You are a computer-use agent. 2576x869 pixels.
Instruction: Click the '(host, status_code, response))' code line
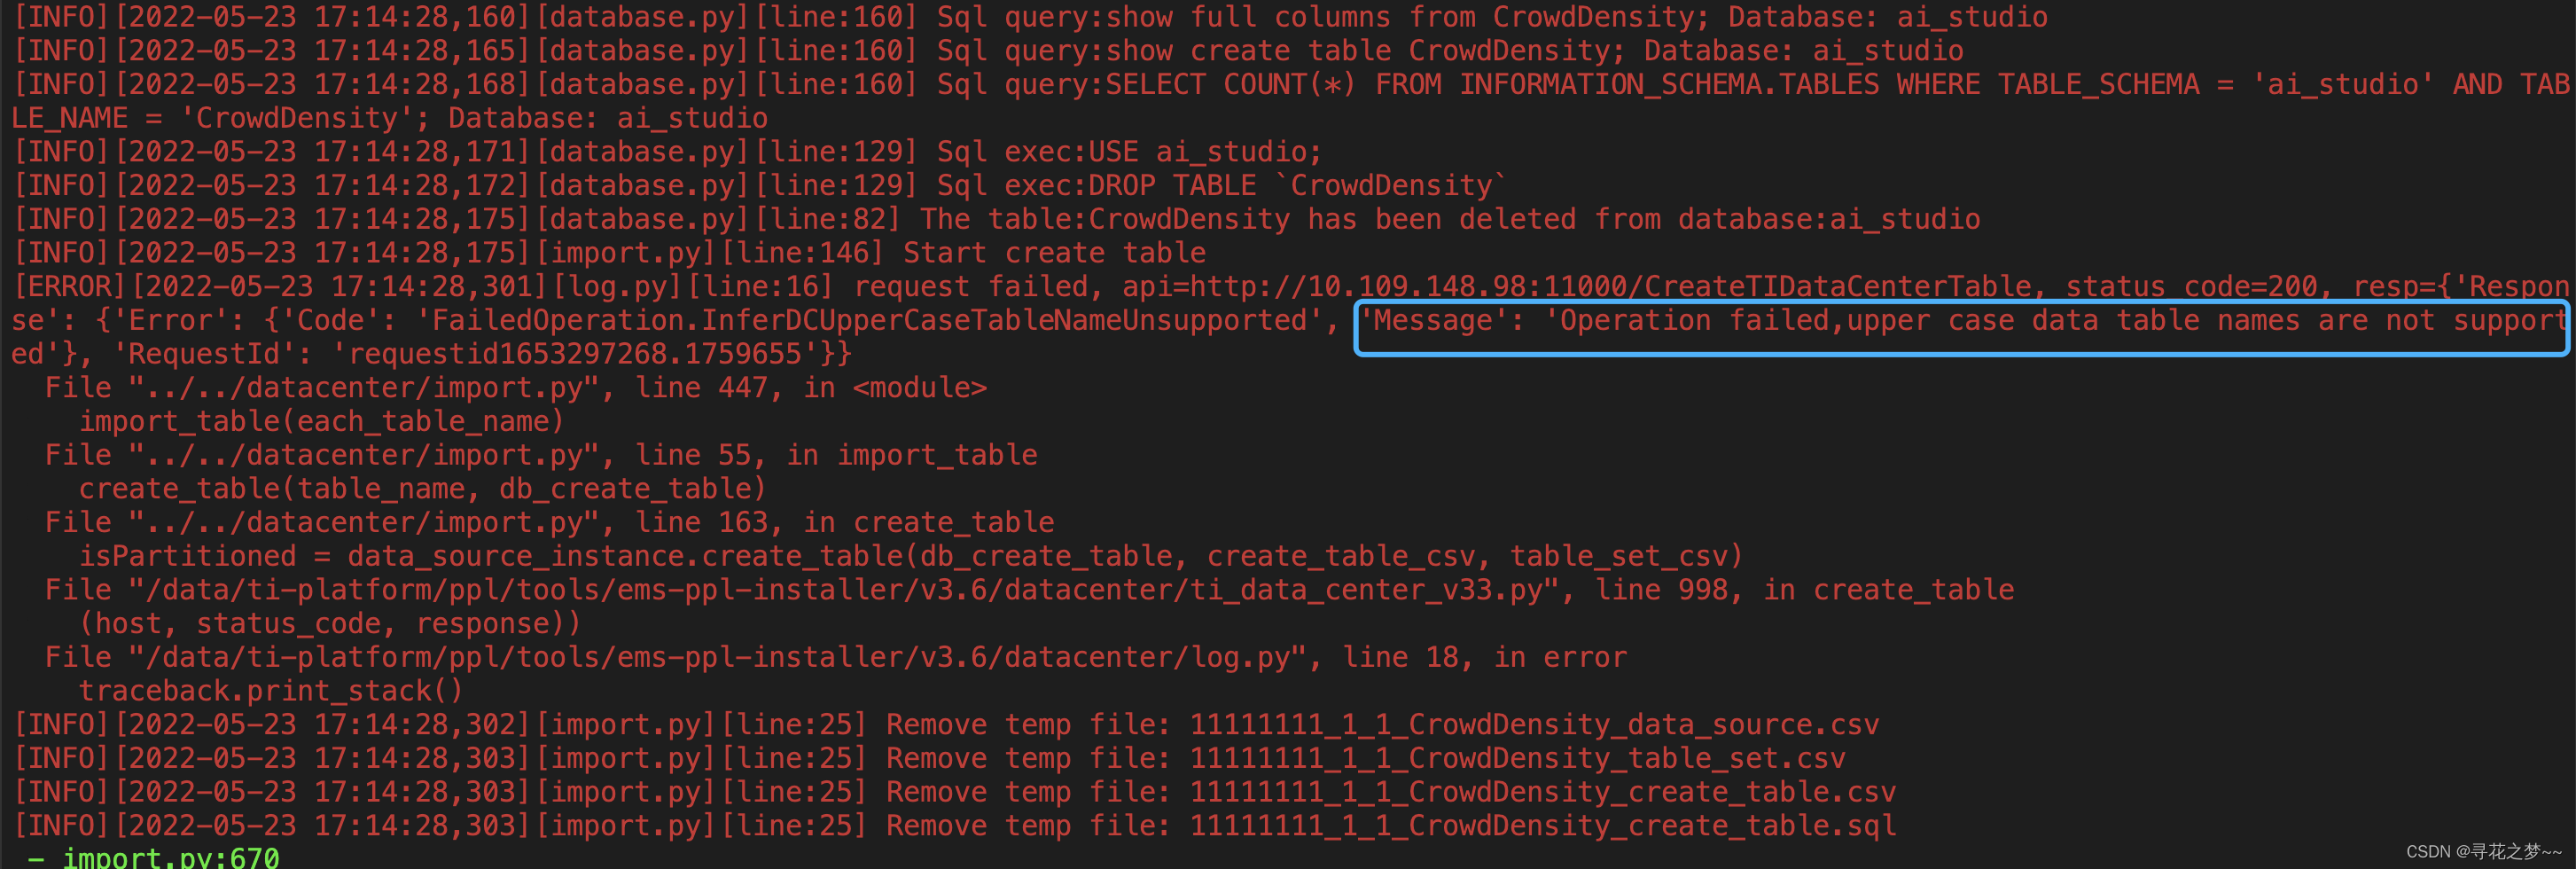tap(330, 624)
